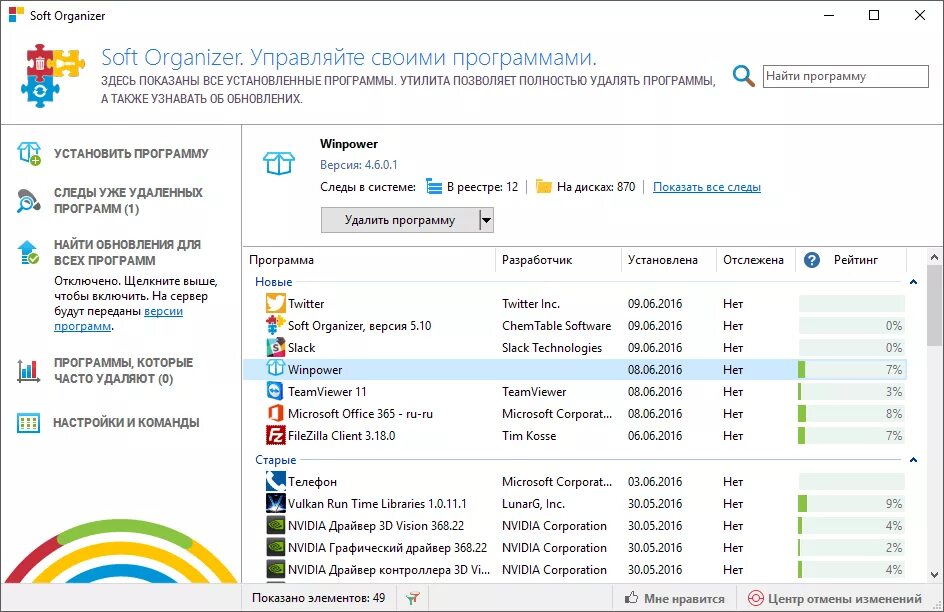
Task: Click the rating help question mark icon
Action: [x=812, y=260]
